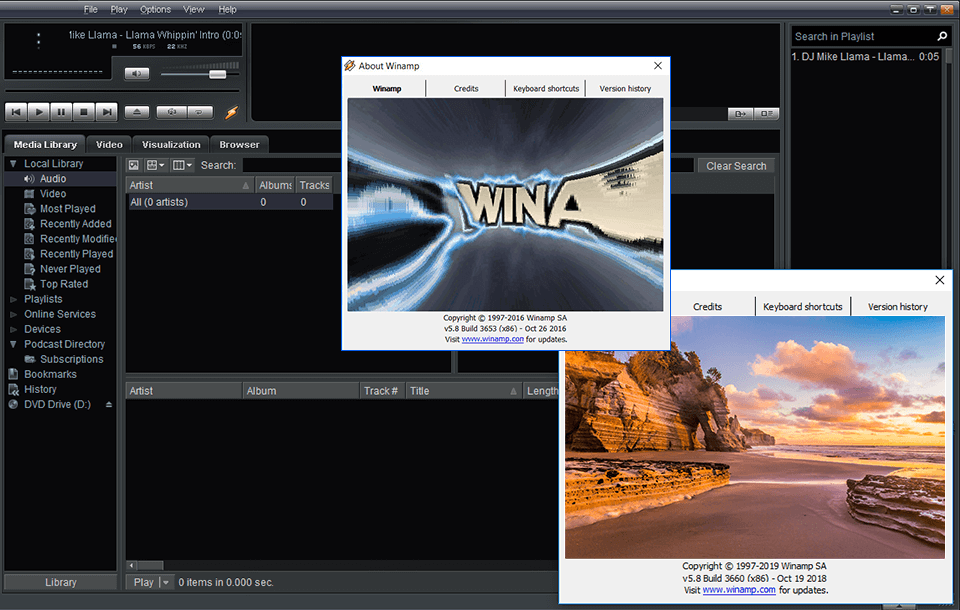Image resolution: width=960 pixels, height=610 pixels.
Task: Open the thumbnail view icon near Search
Action: point(133,165)
